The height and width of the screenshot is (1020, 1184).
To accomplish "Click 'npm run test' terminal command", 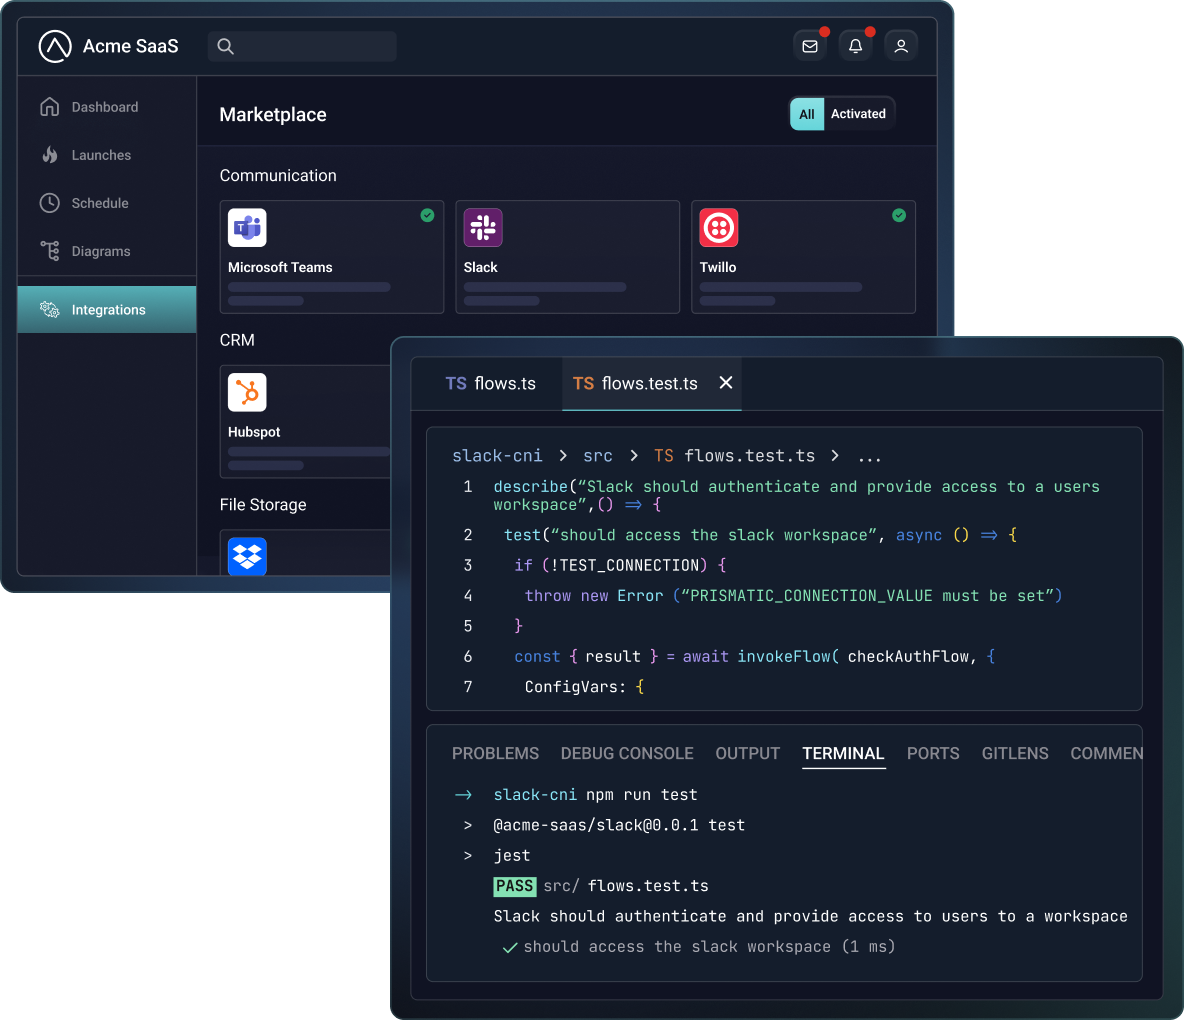I will pos(641,795).
